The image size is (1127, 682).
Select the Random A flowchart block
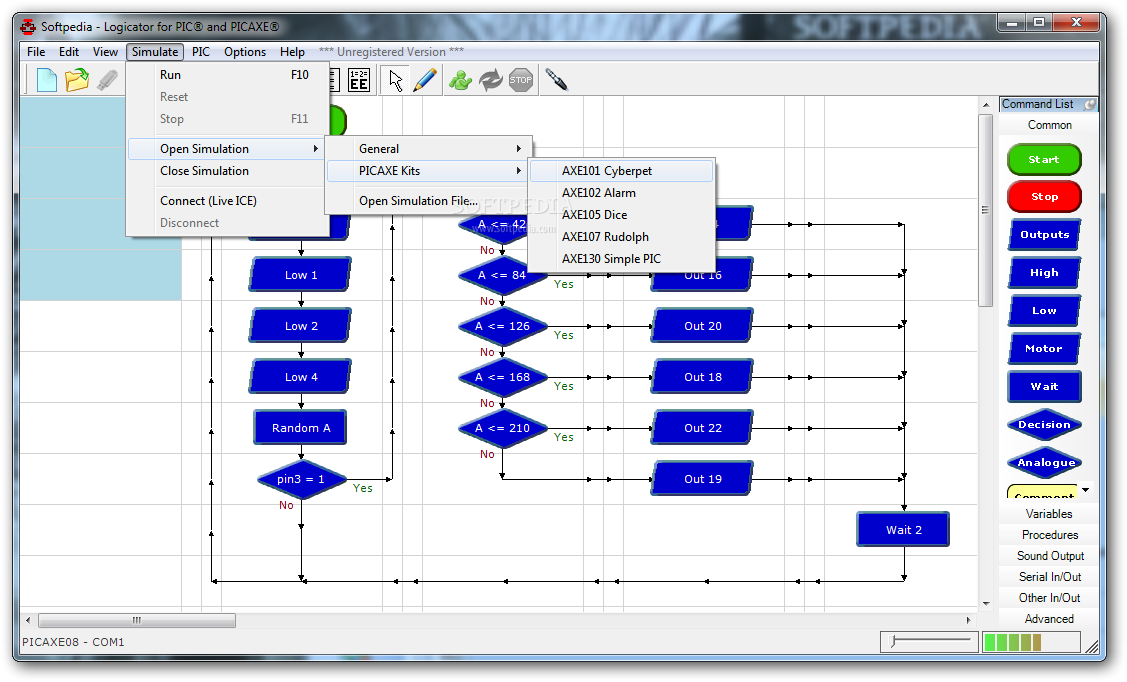(x=300, y=428)
